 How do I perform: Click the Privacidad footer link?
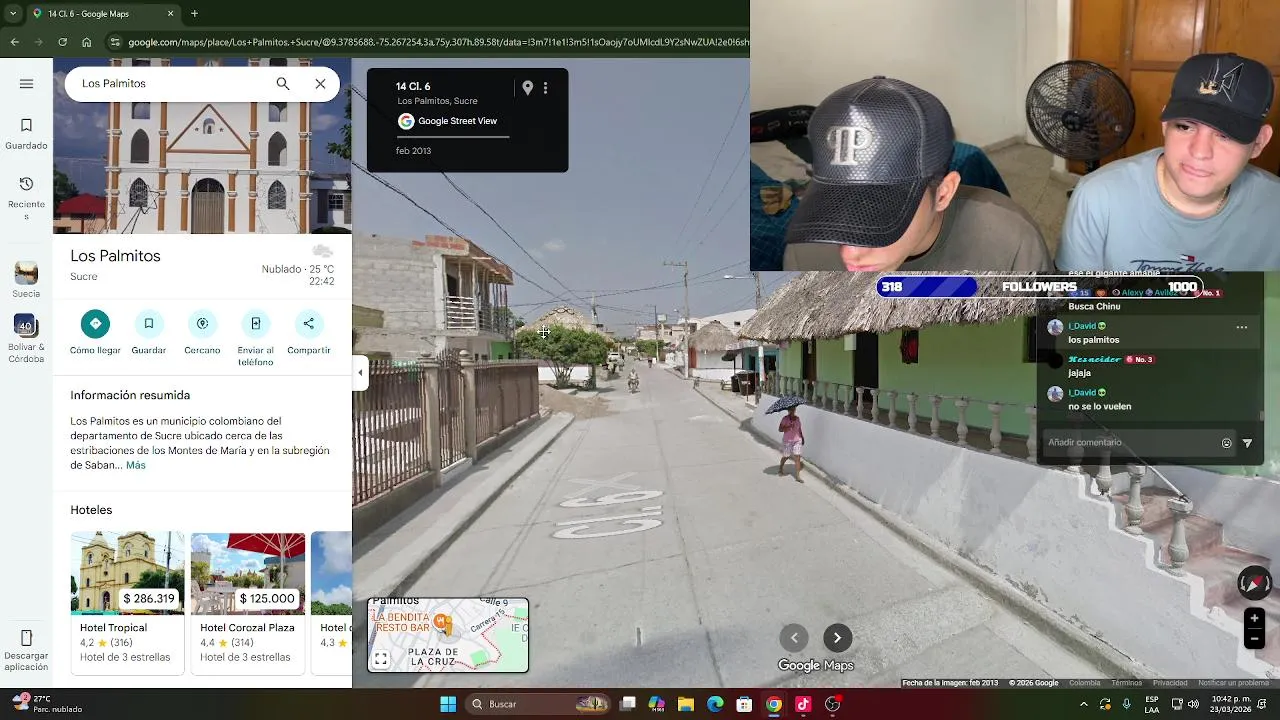tap(1170, 683)
